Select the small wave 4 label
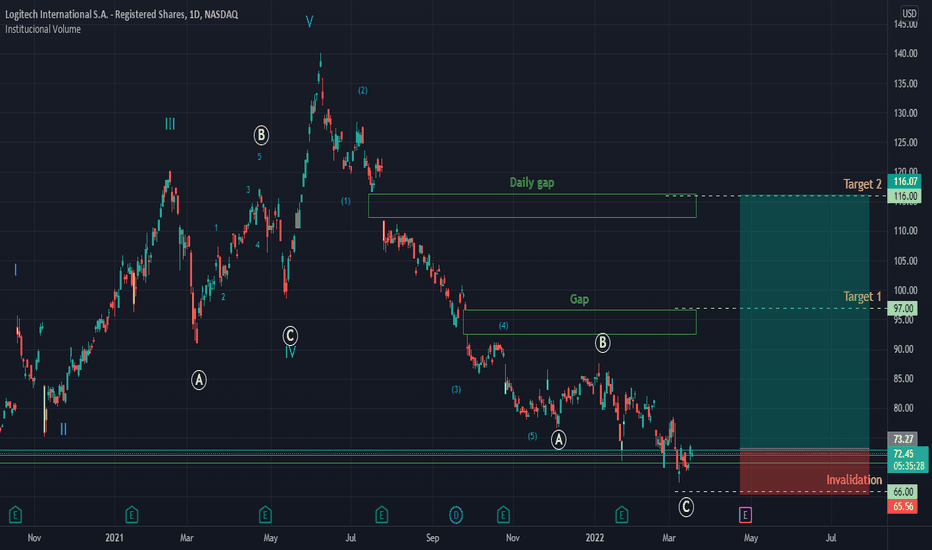 257,244
